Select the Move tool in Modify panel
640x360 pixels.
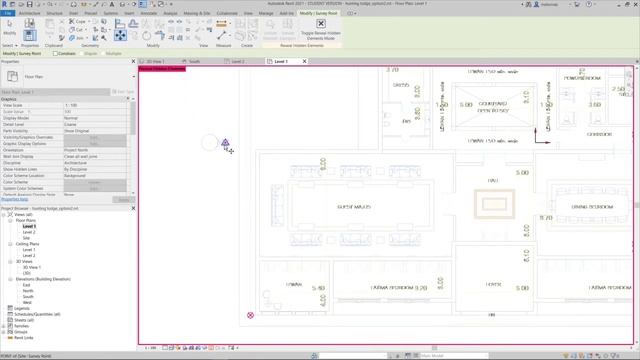[120, 35]
